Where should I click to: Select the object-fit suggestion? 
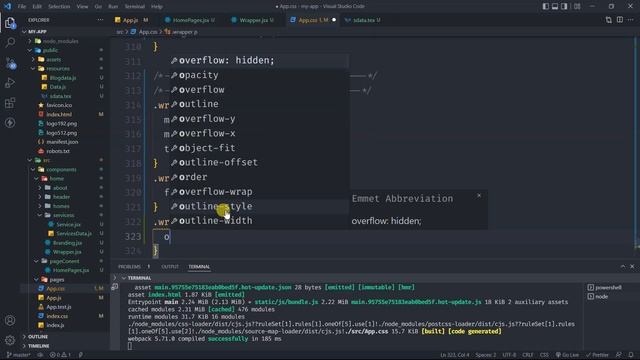pyautogui.click(x=260, y=148)
